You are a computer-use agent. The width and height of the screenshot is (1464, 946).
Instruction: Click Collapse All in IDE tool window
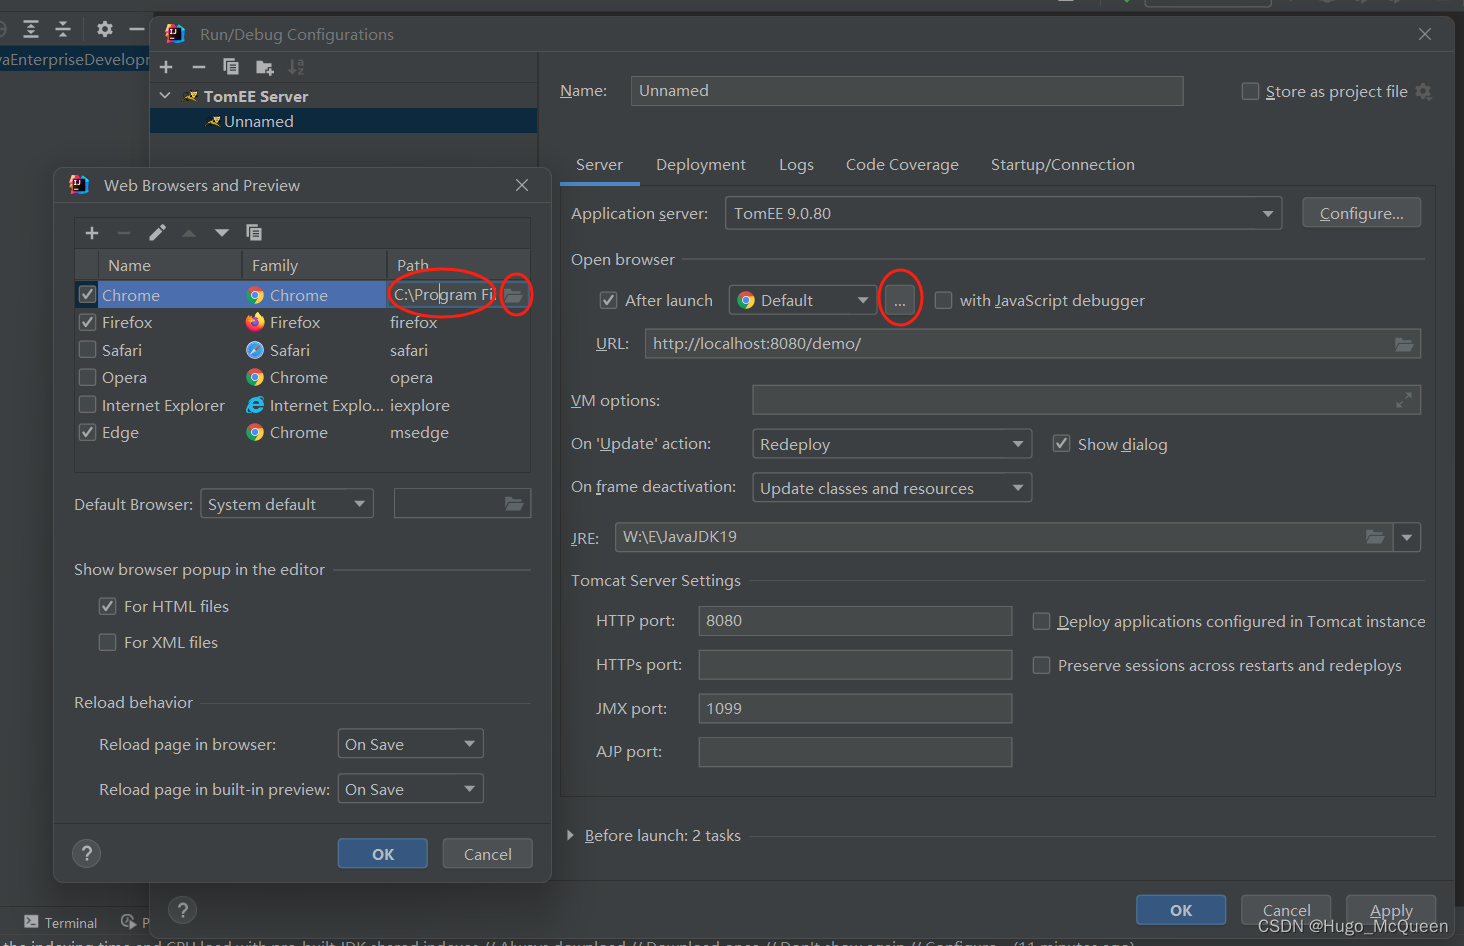click(x=63, y=29)
